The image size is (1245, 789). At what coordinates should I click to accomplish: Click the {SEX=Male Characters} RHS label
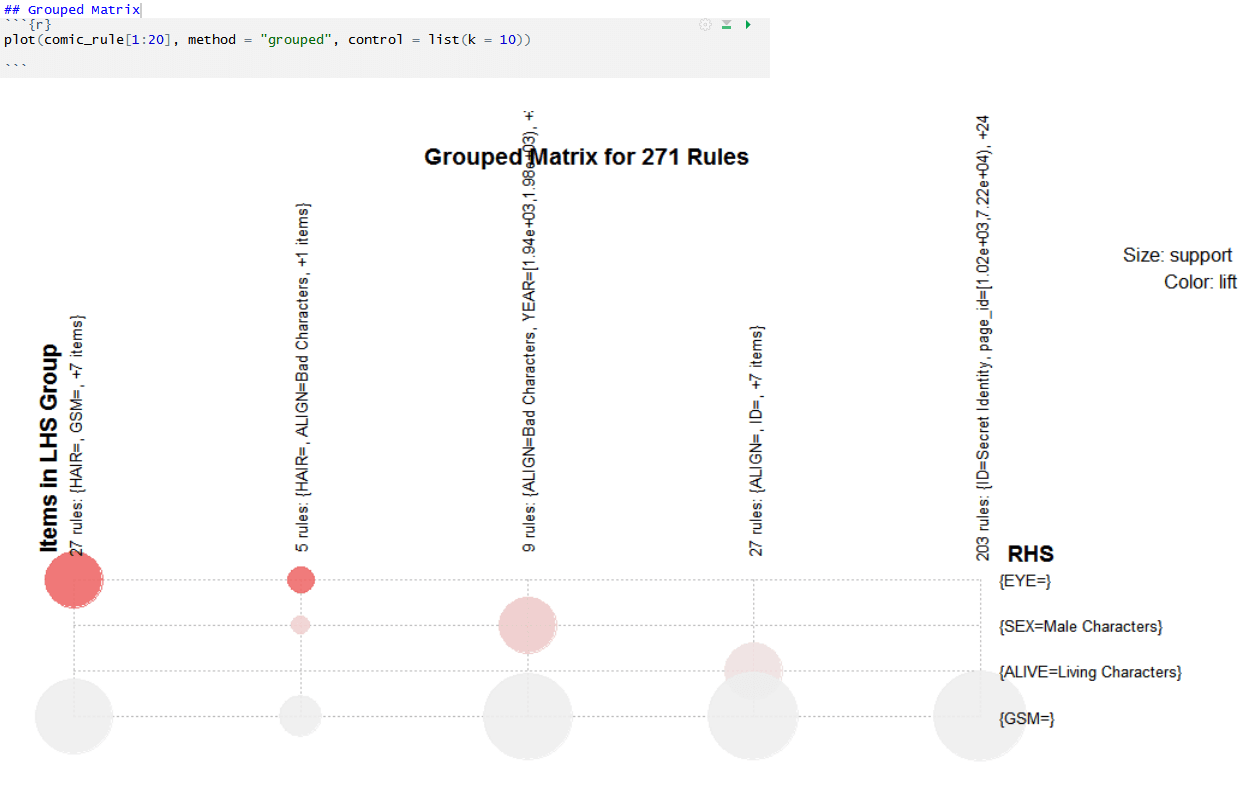click(1080, 626)
